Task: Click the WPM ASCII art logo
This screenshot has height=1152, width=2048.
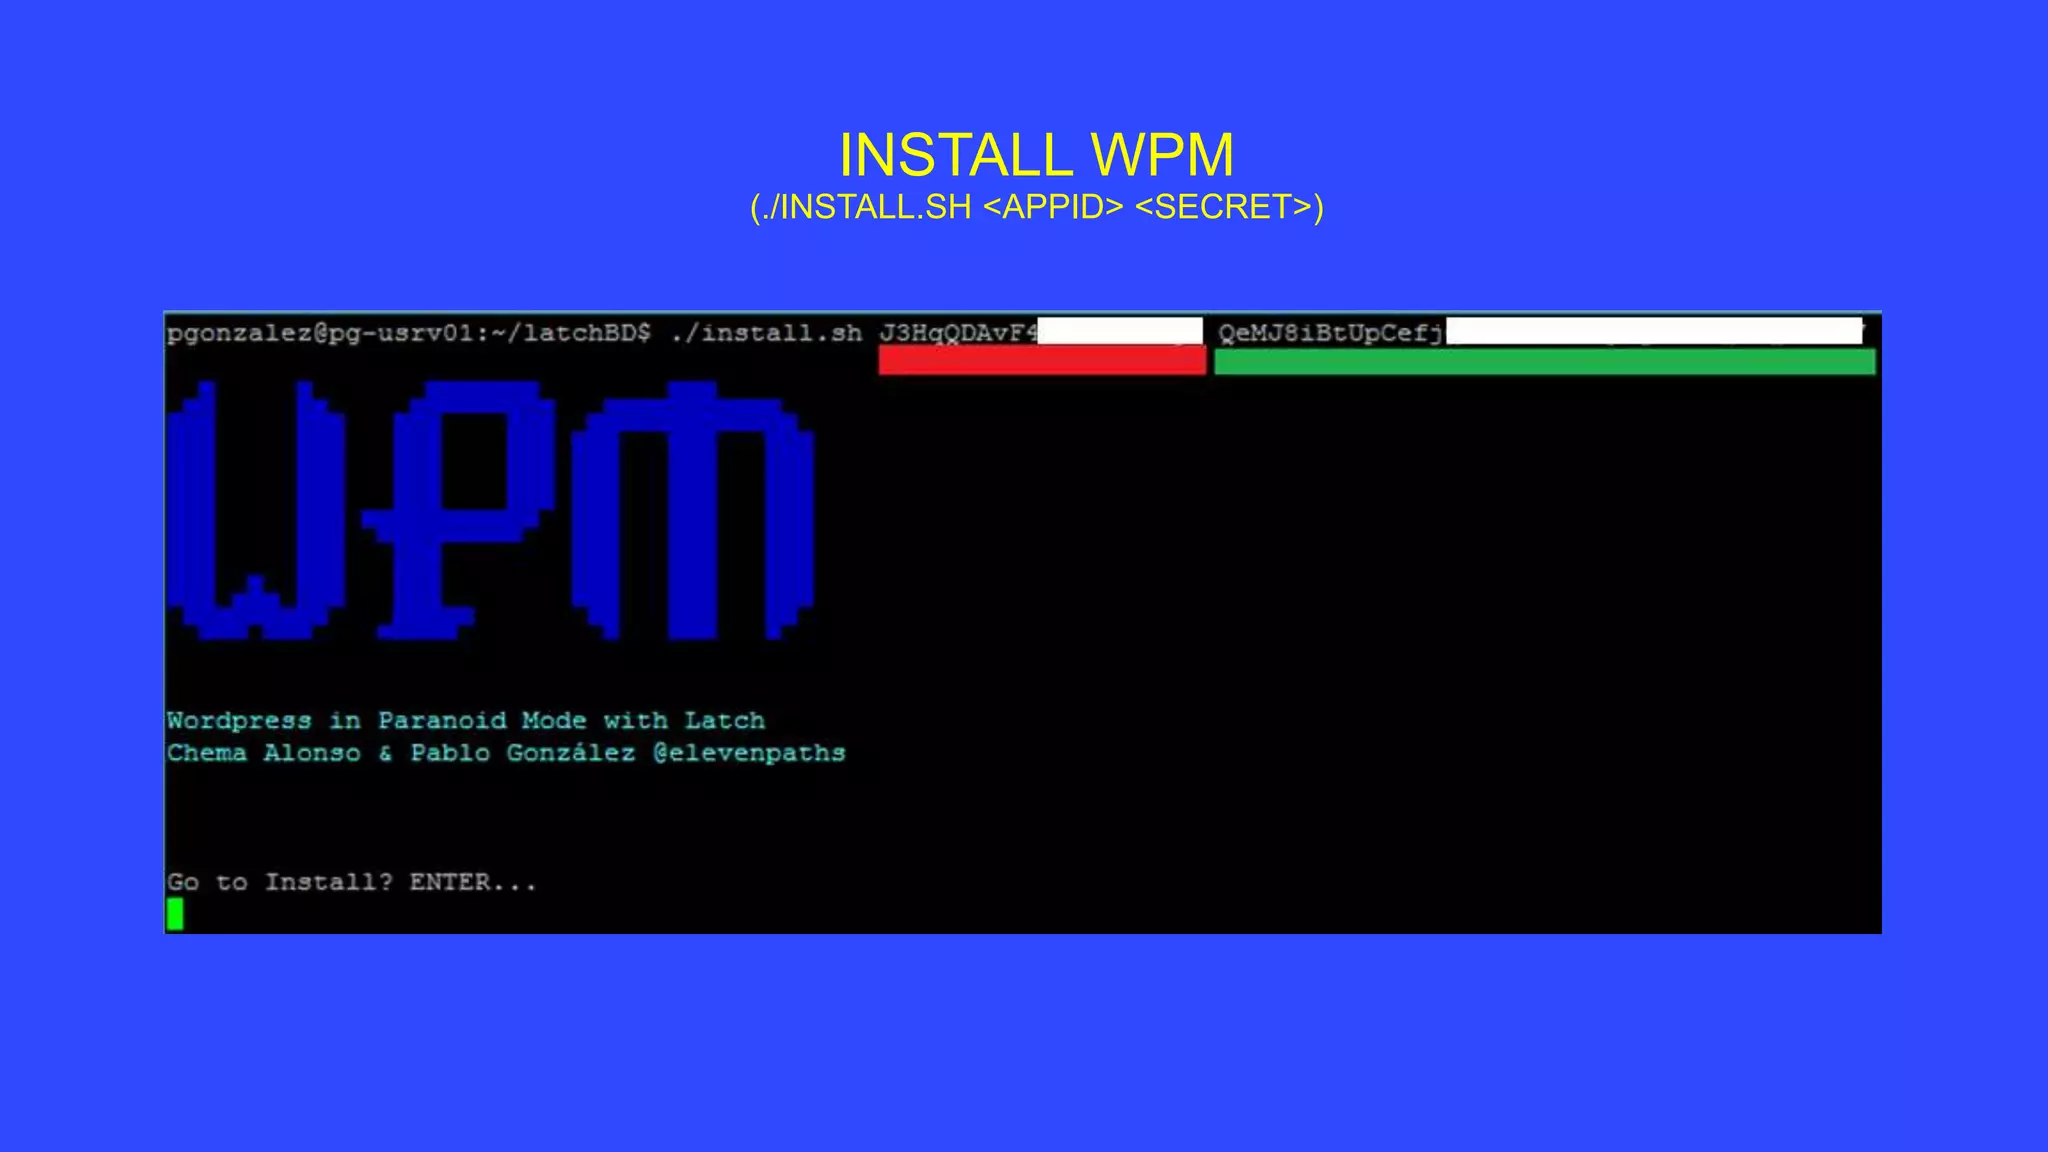Action: pos(490,510)
